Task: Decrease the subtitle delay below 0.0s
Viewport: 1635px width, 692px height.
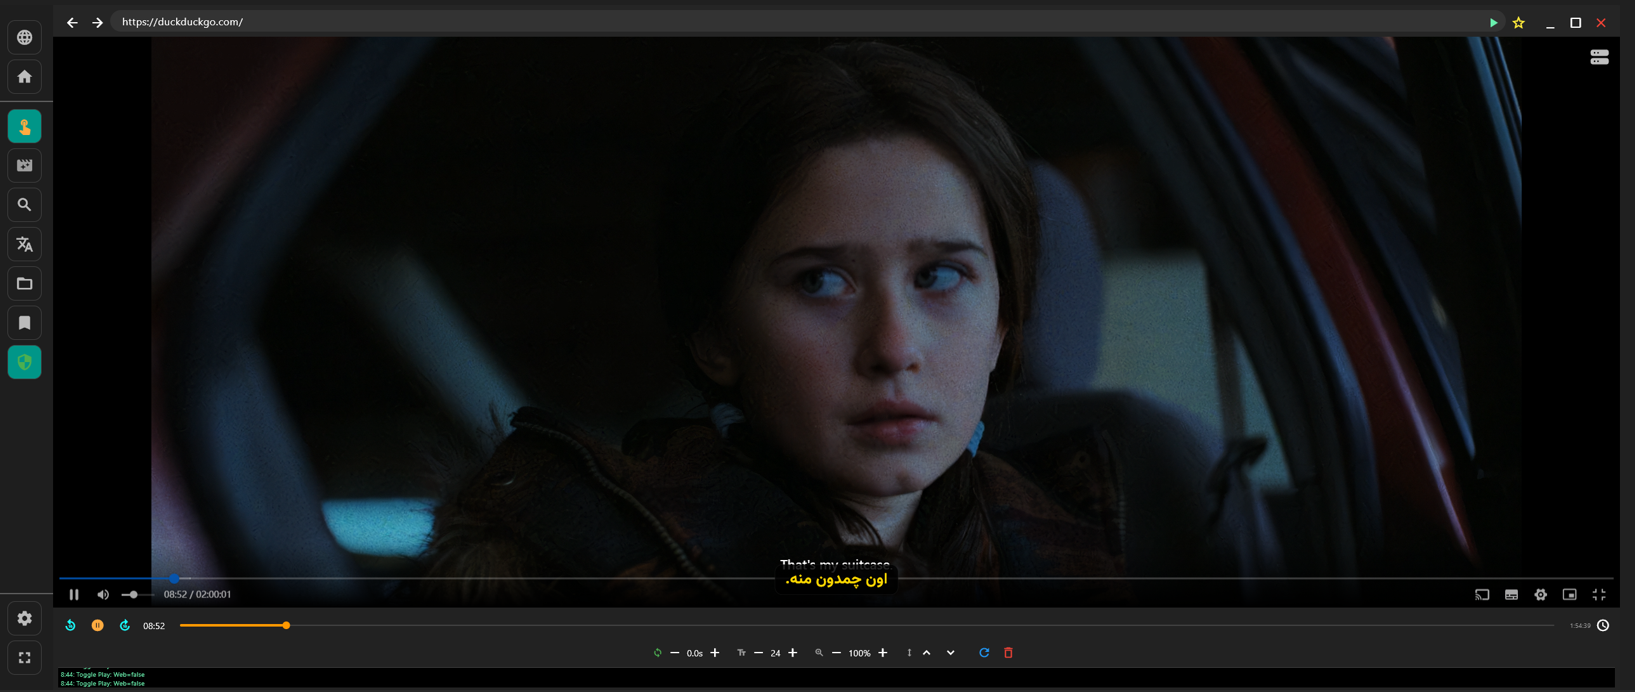Action: pos(675,653)
